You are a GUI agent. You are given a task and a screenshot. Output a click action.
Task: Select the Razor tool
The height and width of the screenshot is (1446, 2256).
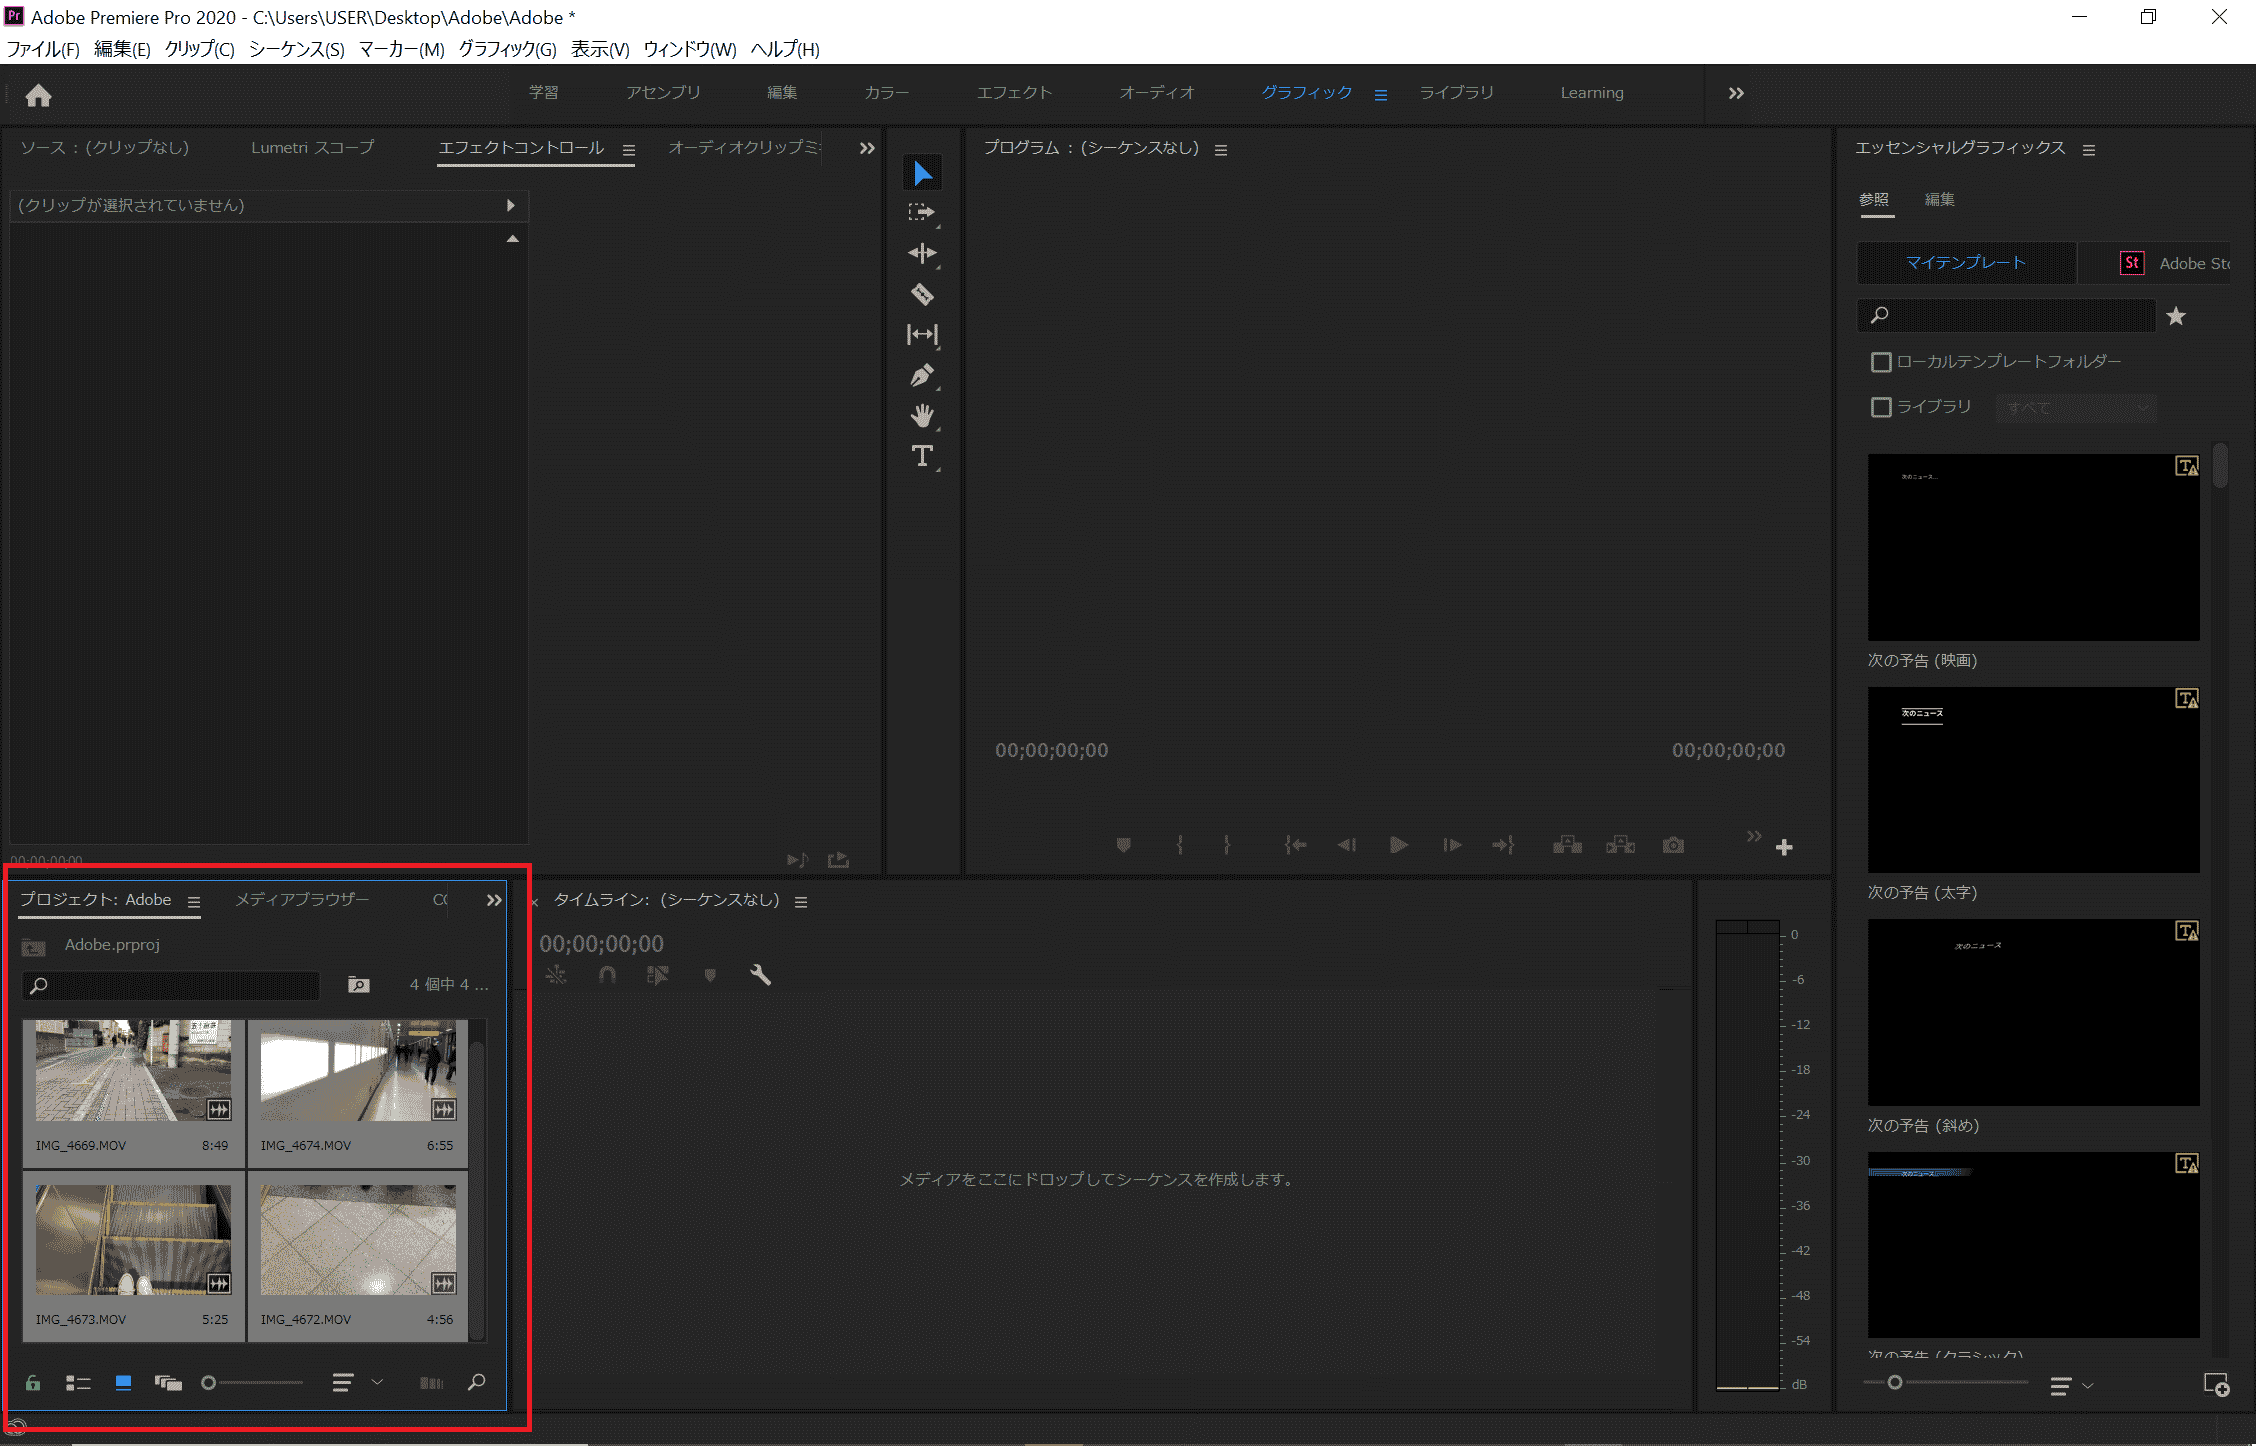[x=922, y=294]
